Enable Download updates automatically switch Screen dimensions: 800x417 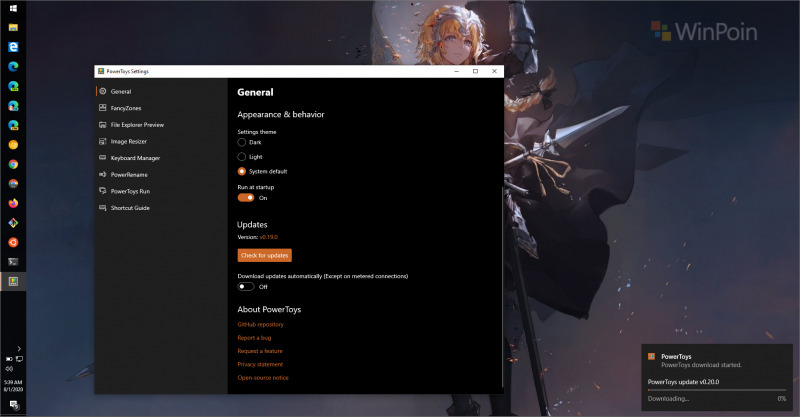coord(246,286)
